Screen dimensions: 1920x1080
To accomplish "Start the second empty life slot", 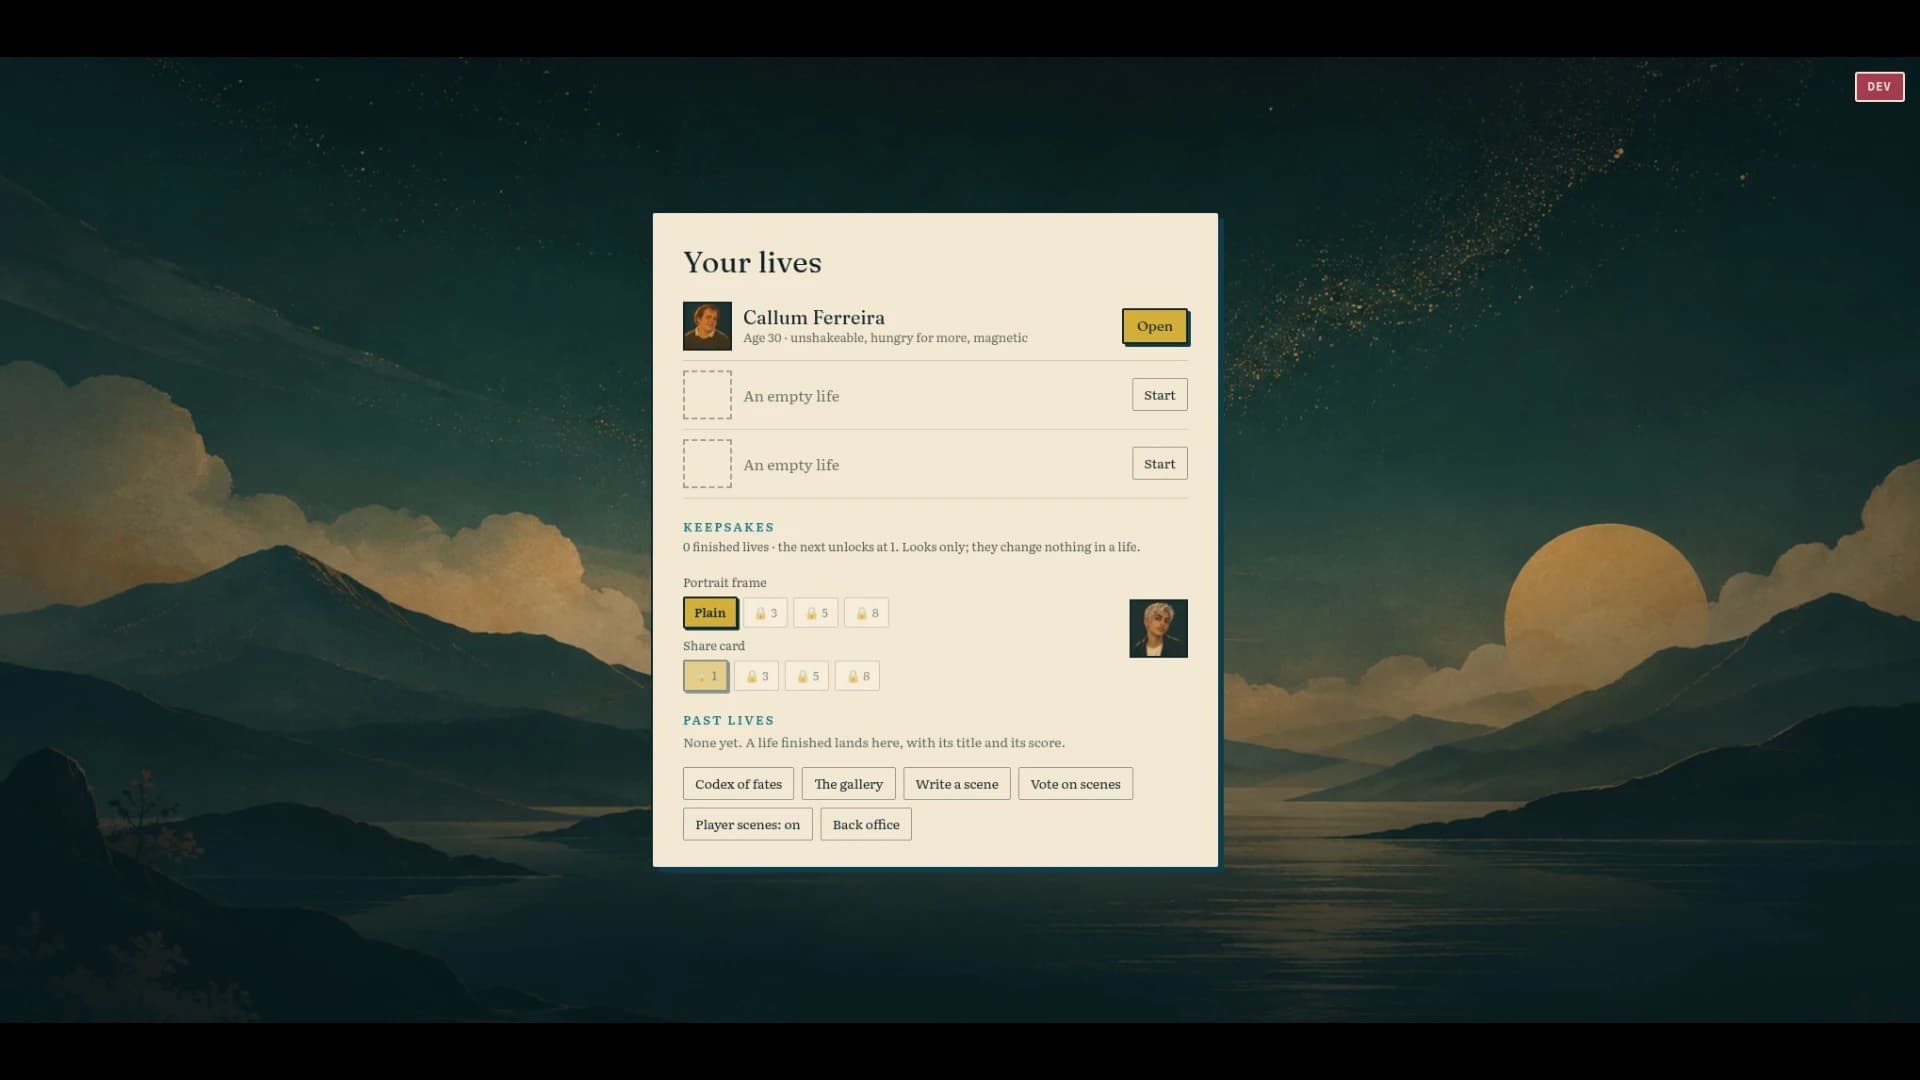I will click(1159, 464).
